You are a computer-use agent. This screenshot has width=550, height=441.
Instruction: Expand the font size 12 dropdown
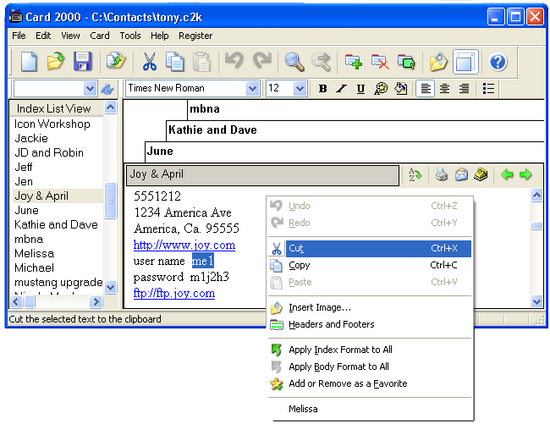300,88
